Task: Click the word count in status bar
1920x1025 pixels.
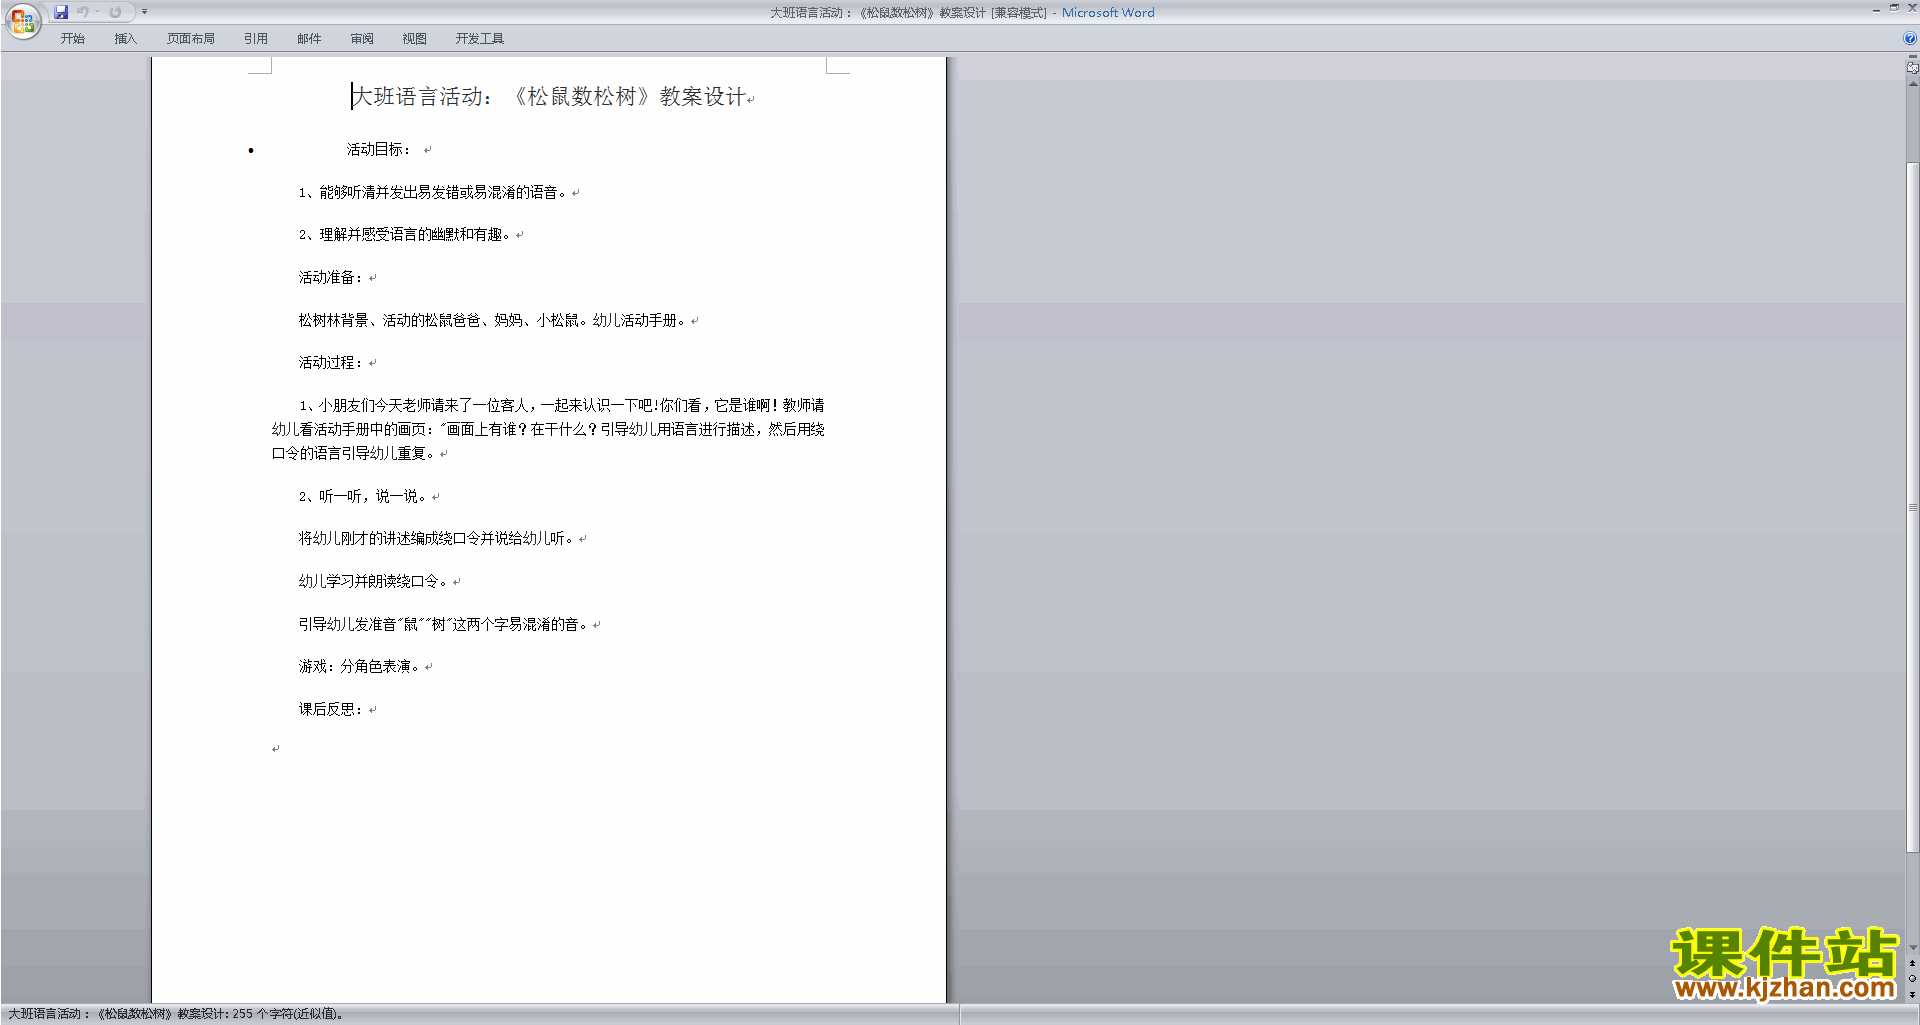Action: (x=176, y=1014)
